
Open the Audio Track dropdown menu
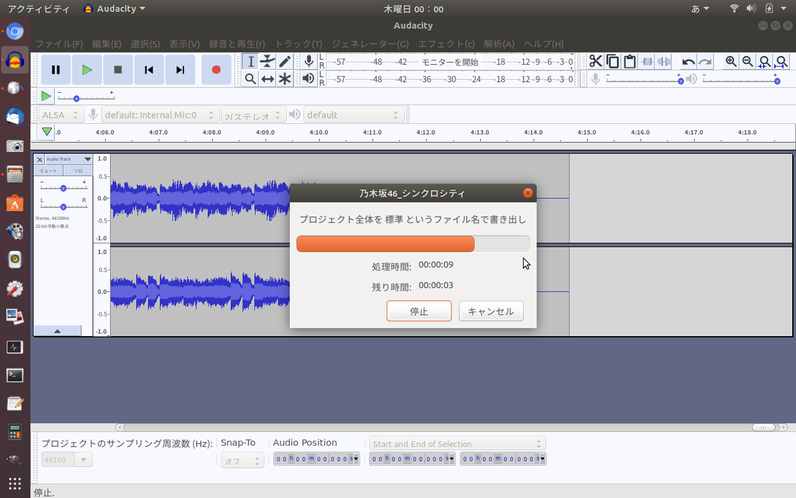68,159
